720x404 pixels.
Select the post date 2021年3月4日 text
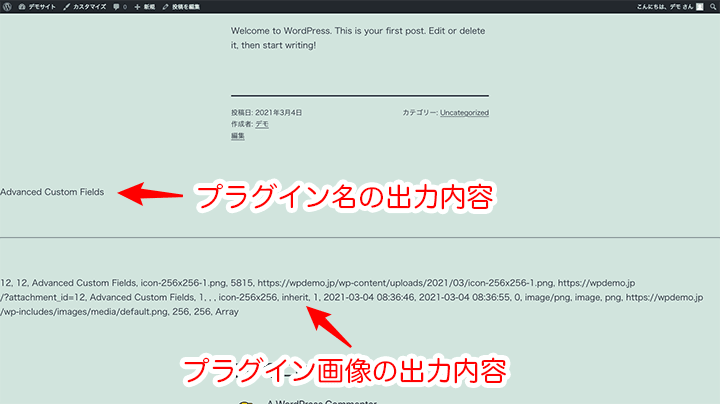[x=278, y=112]
